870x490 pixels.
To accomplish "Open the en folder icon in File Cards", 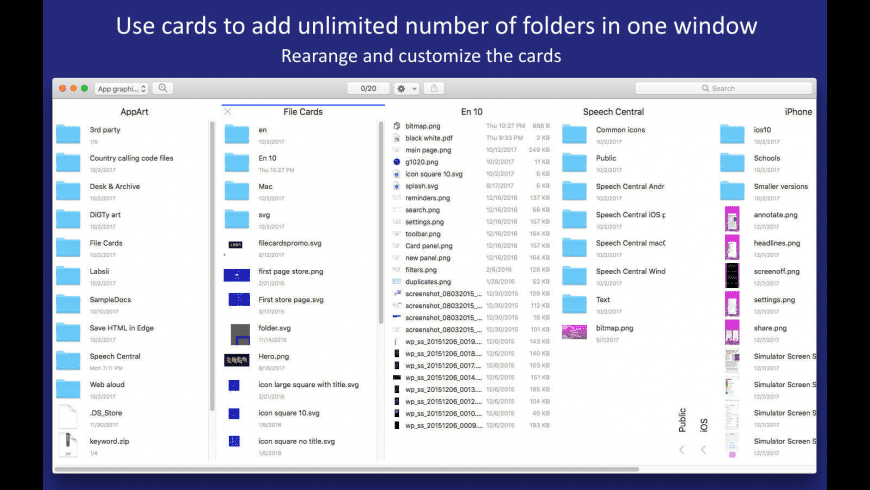I will tap(237, 134).
